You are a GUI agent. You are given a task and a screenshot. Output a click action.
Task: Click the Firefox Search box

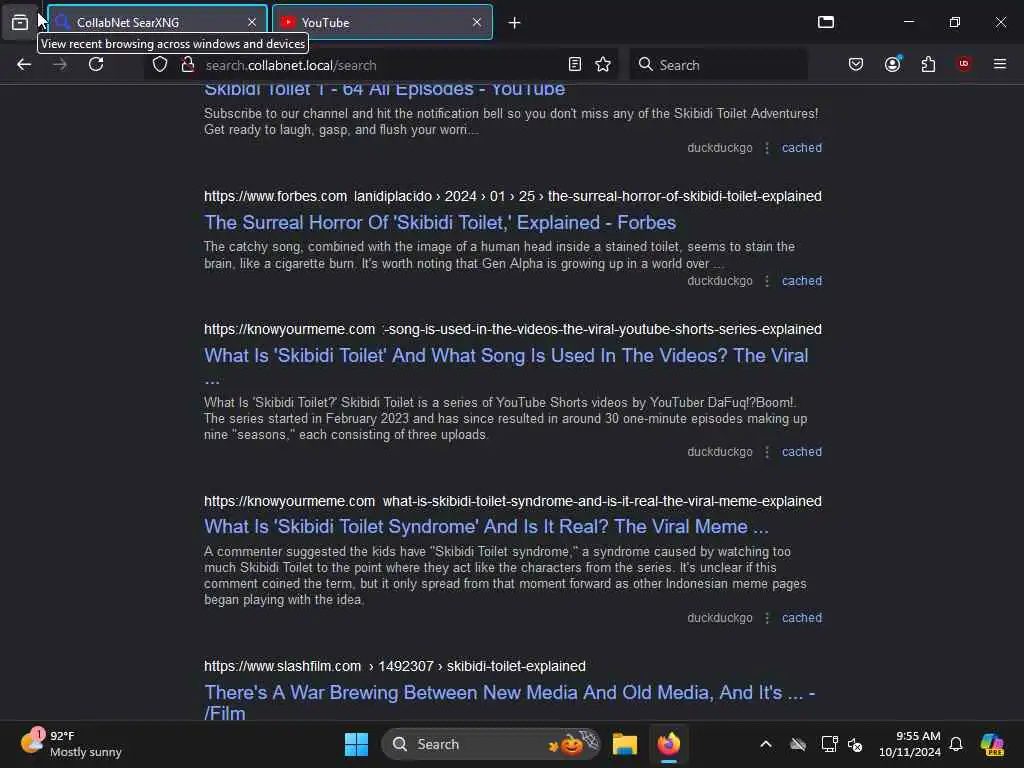(x=718, y=65)
